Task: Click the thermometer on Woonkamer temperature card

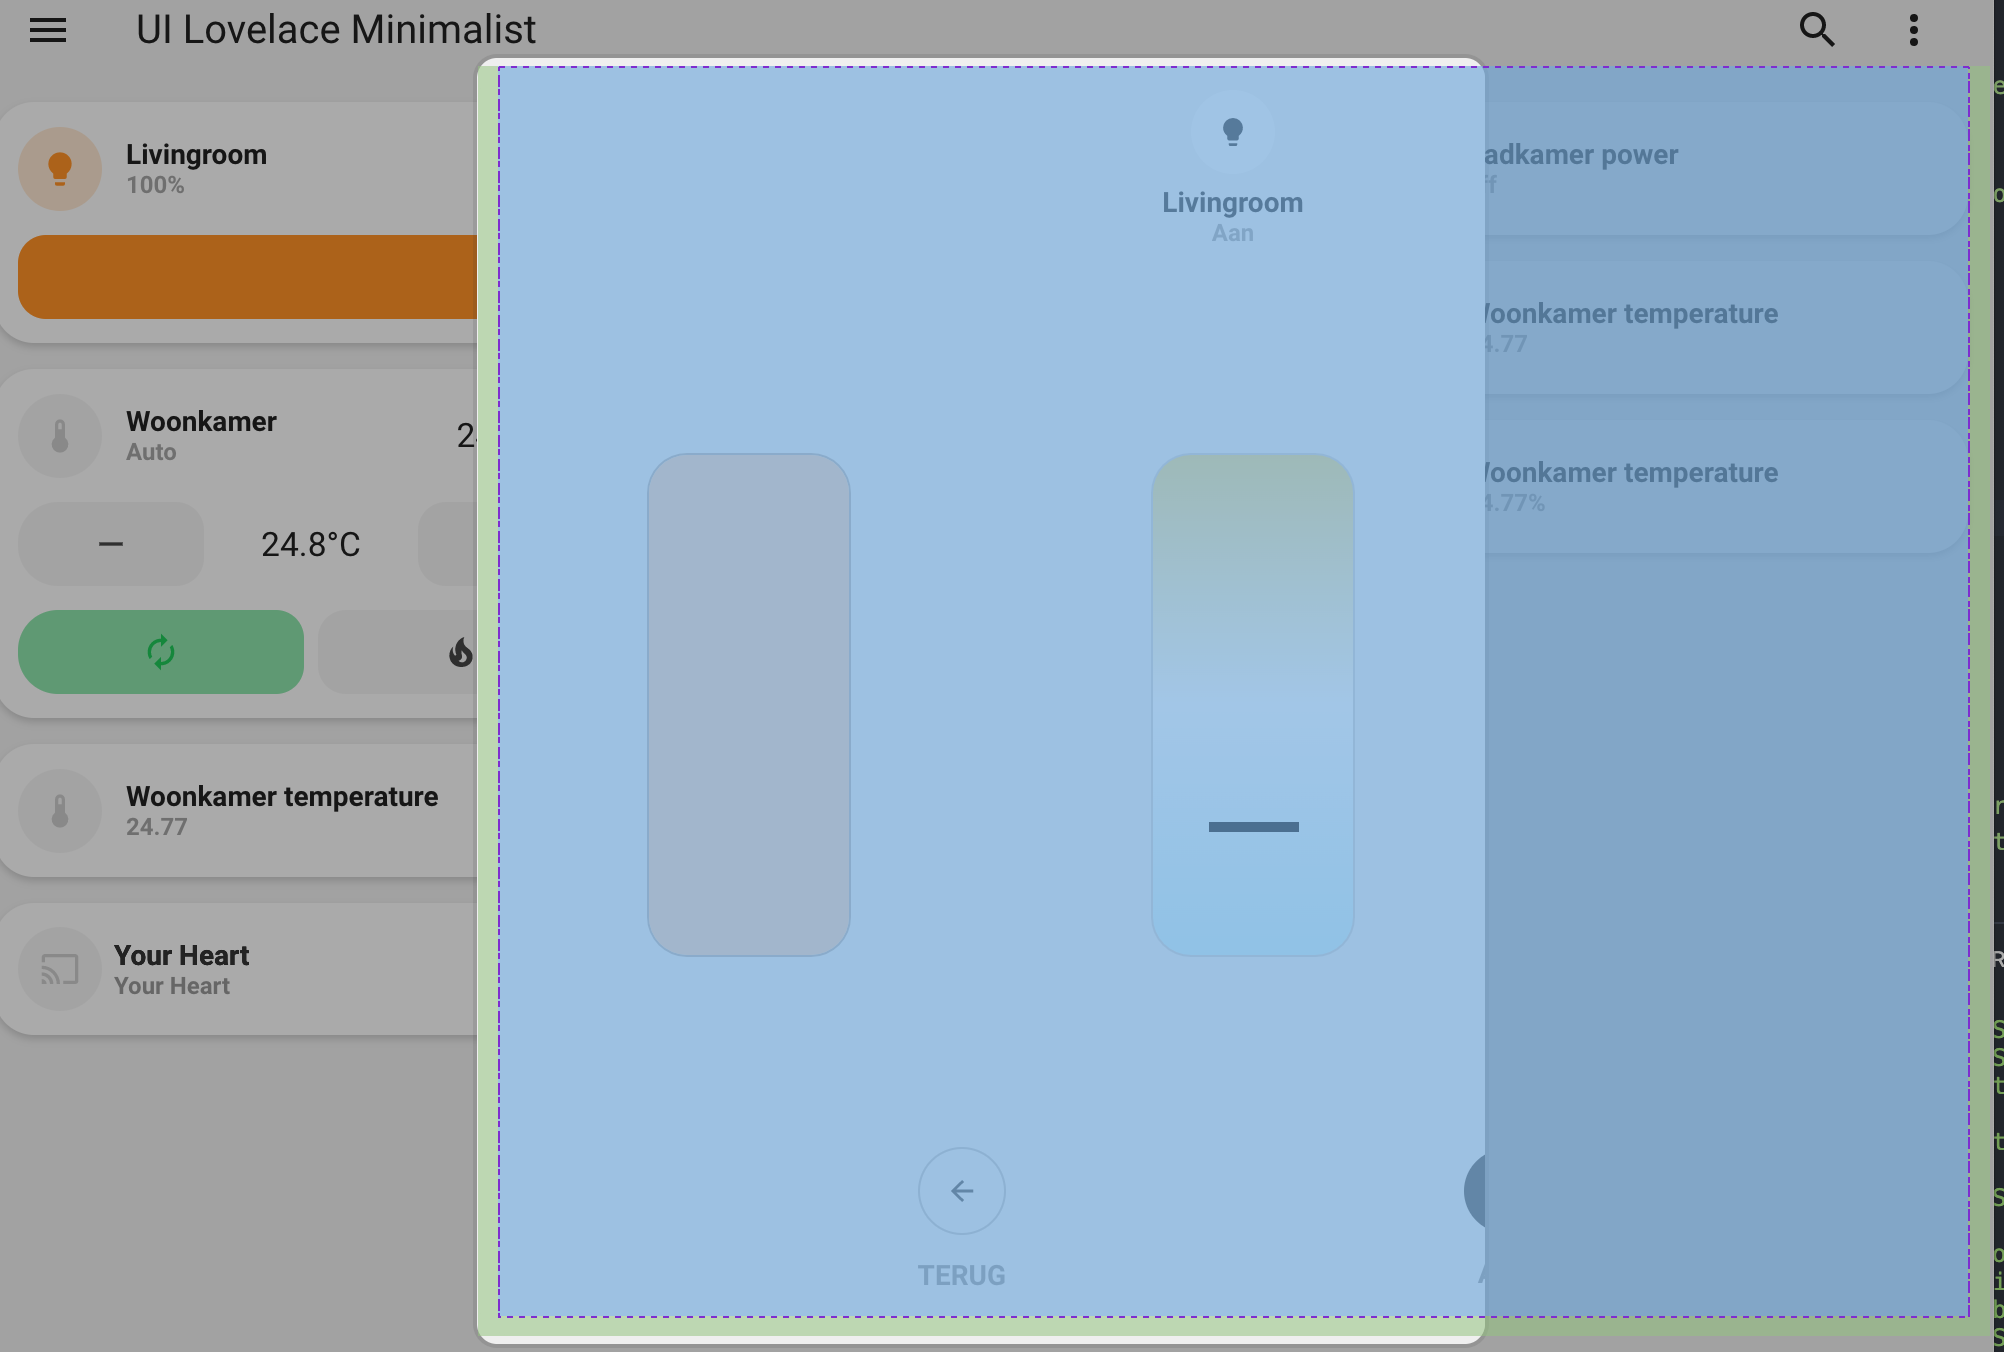Action: [x=60, y=810]
